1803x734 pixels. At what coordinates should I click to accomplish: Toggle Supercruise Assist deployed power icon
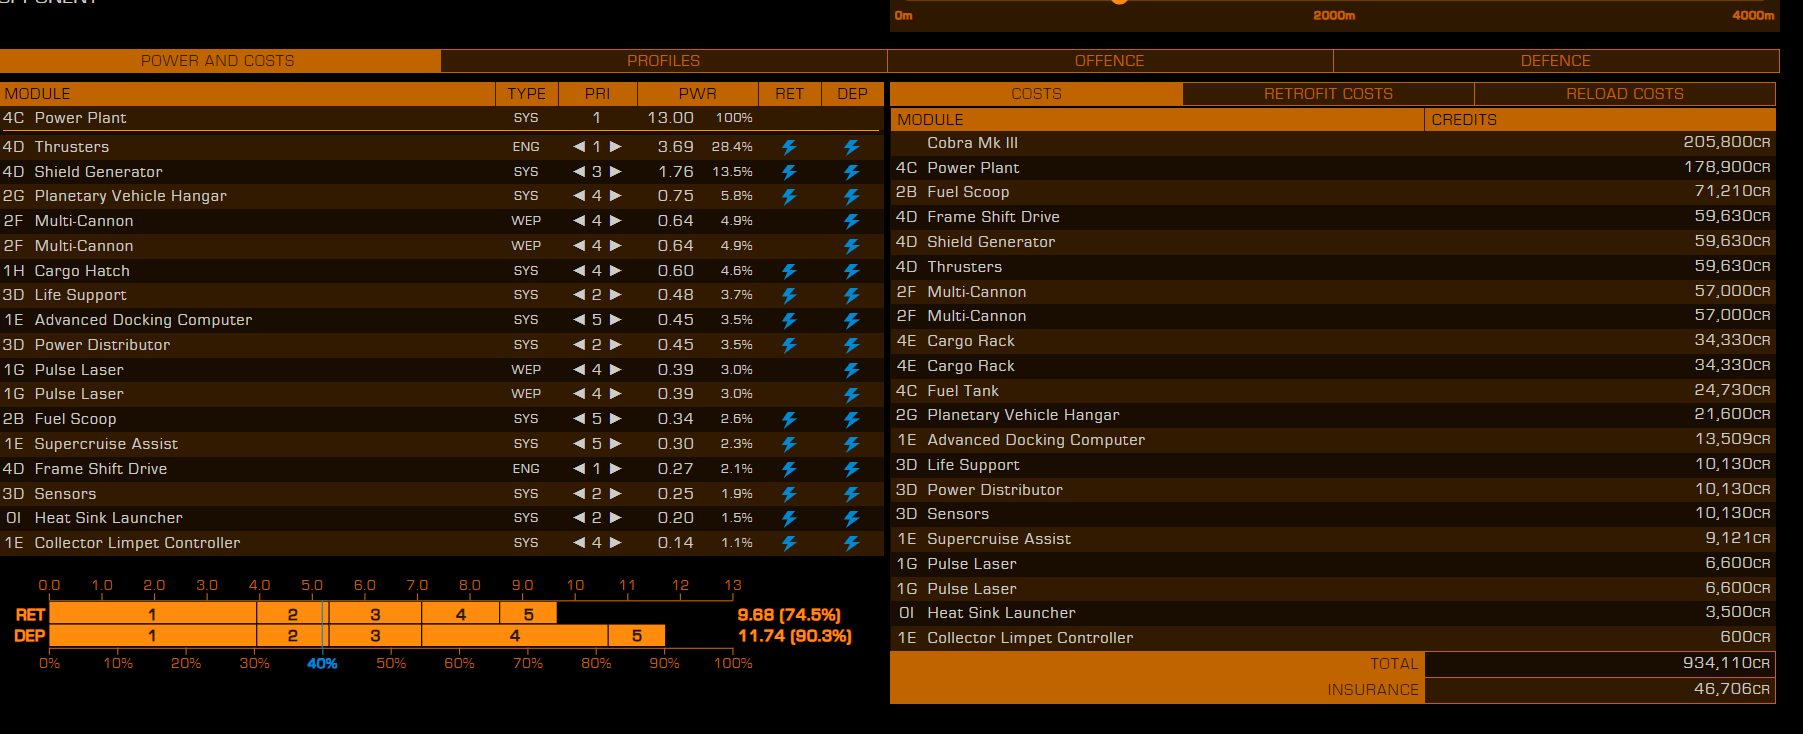852,444
